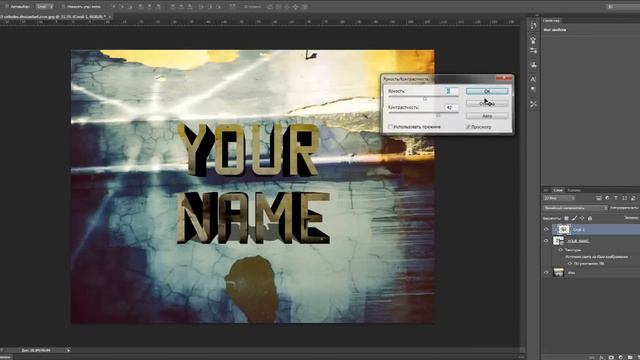The image size is (640, 360).
Task: Click the lock image pixels brush icon
Action: (x=574, y=218)
